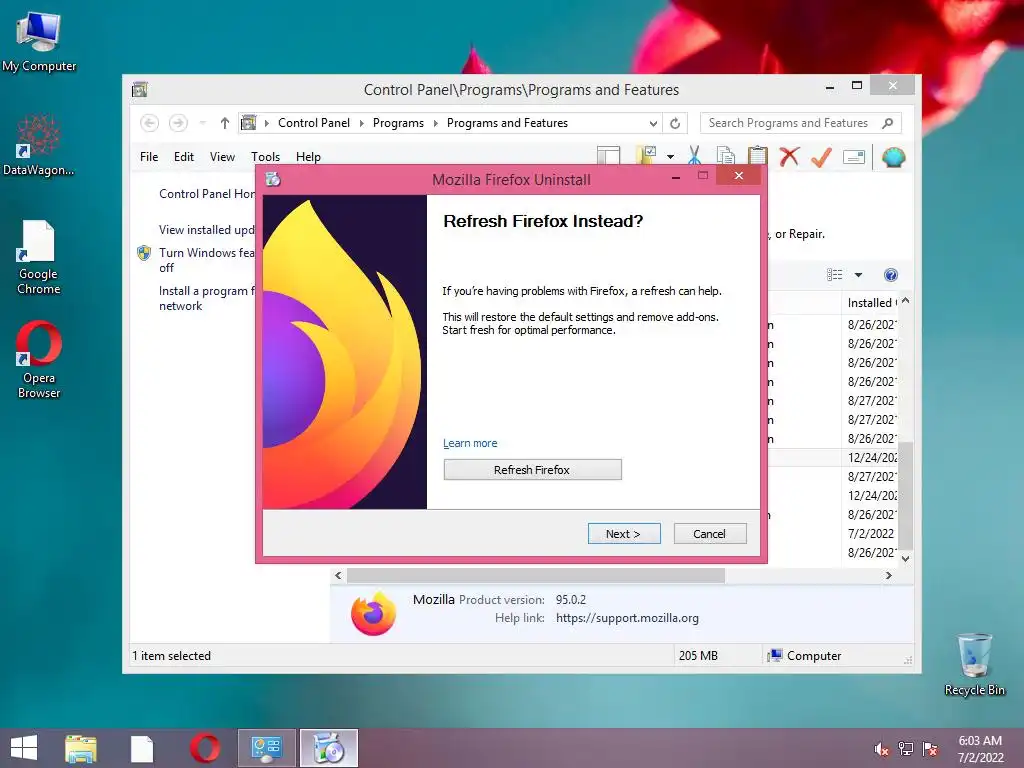The width and height of the screenshot is (1024, 768).
Task: Open the File menu
Action: tap(149, 157)
